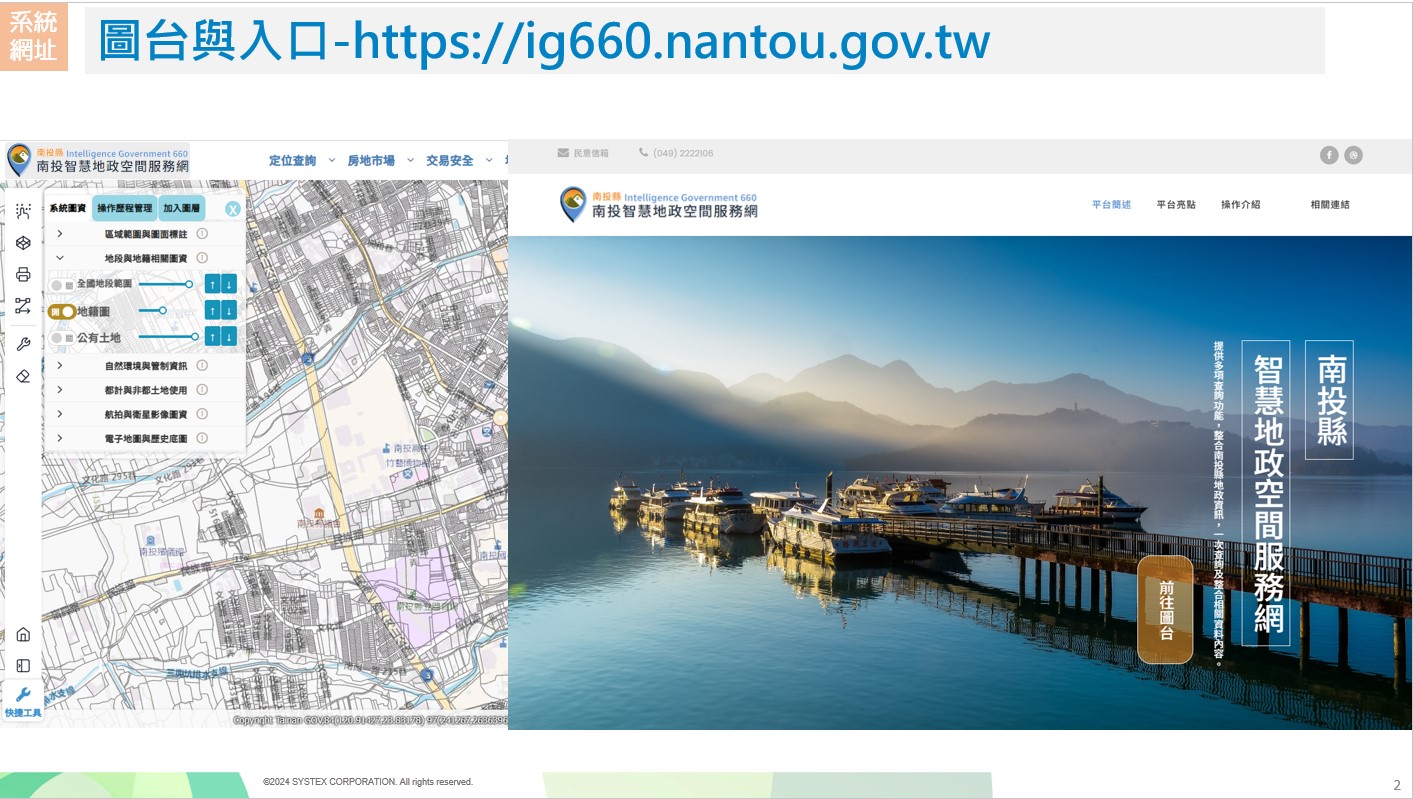Viewport: 1413px width, 799px height.
Task: Close the layer panel with X button
Action: 232,209
